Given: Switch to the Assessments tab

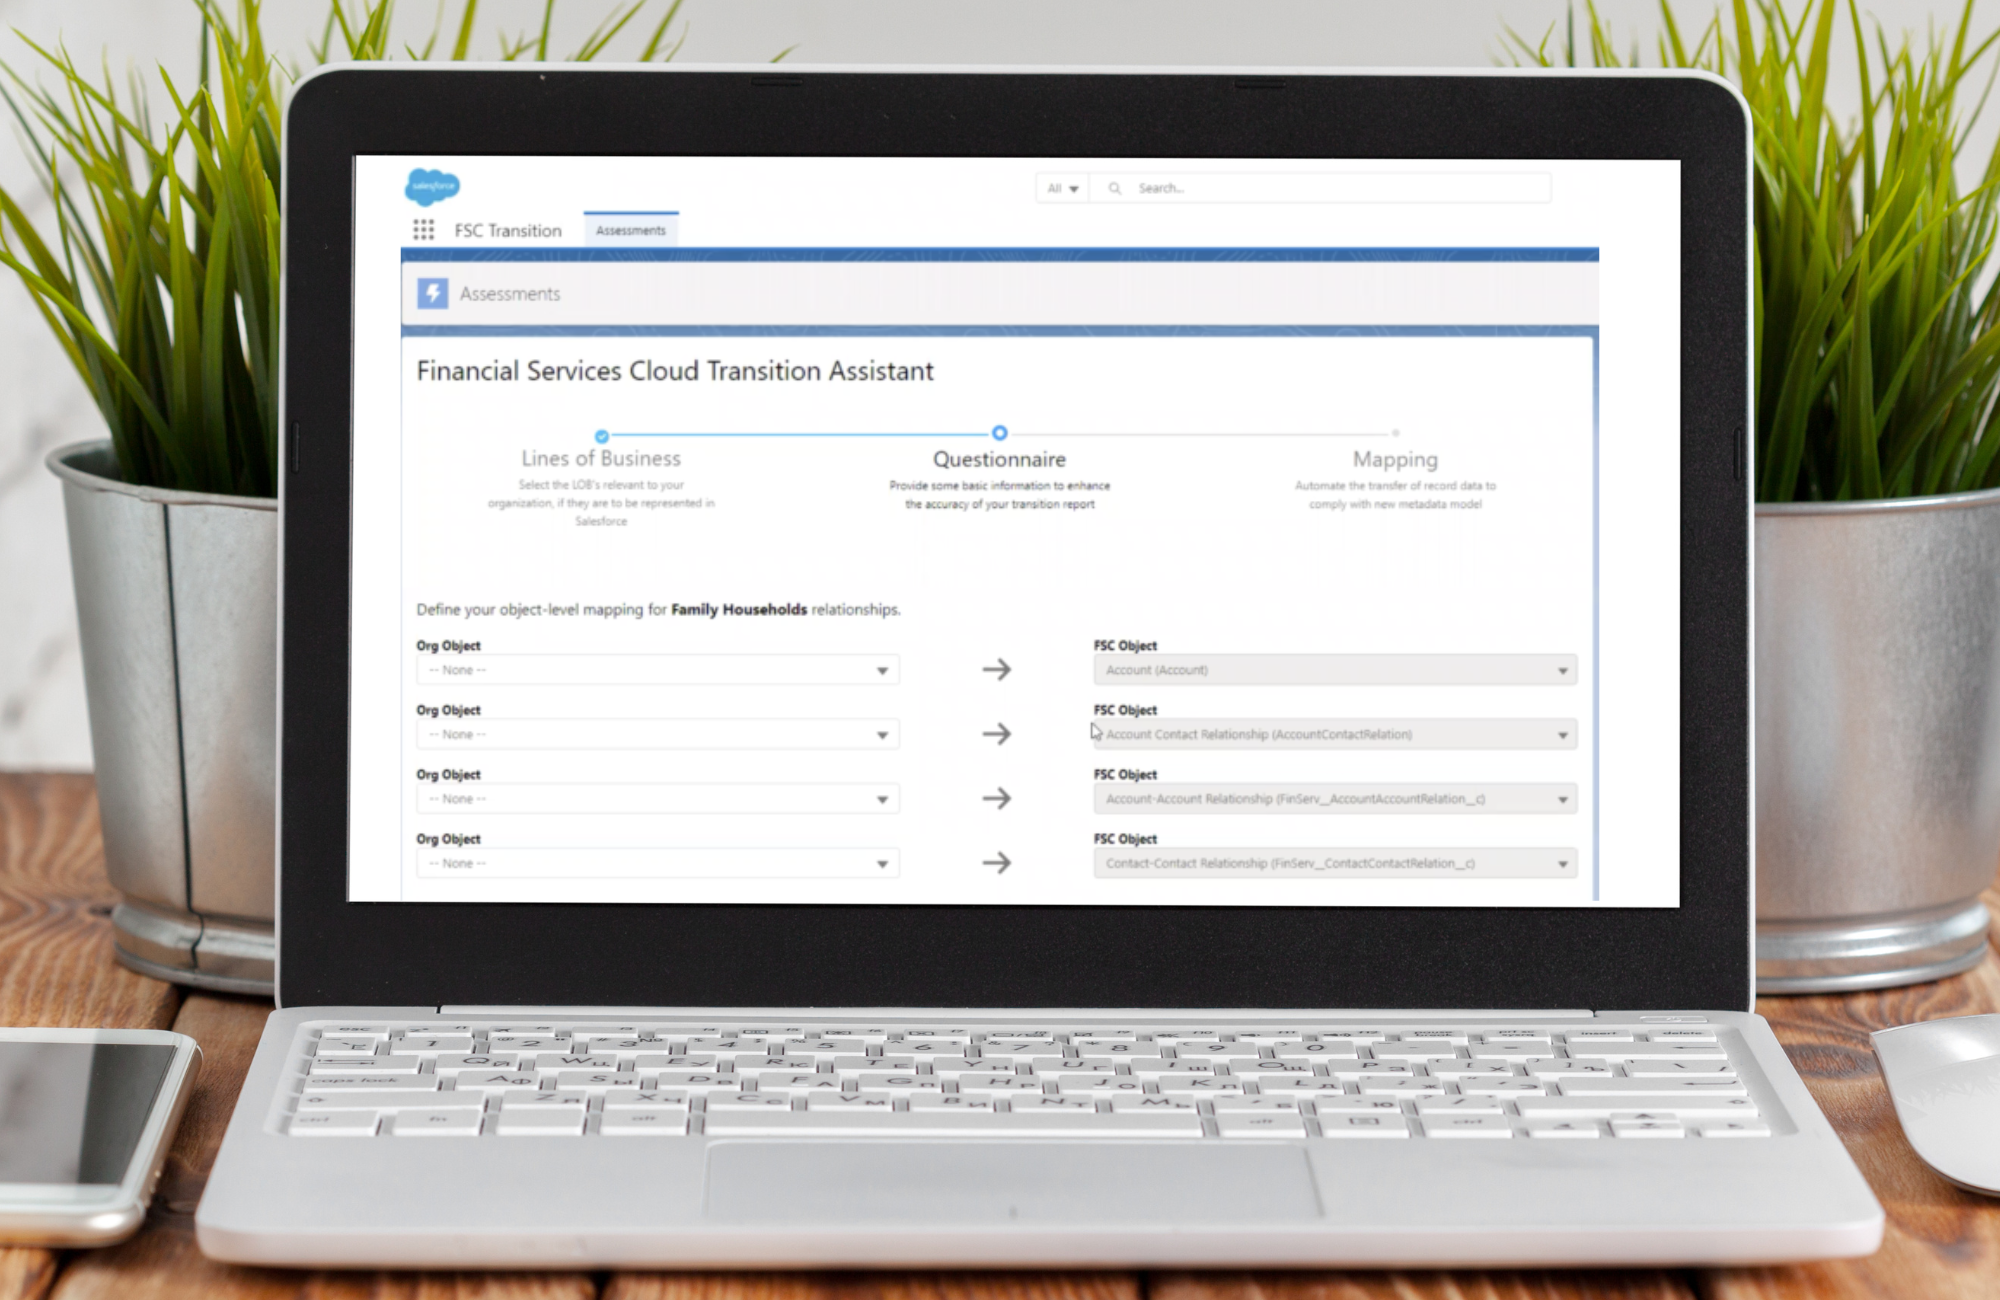Looking at the screenshot, I should pos(631,230).
